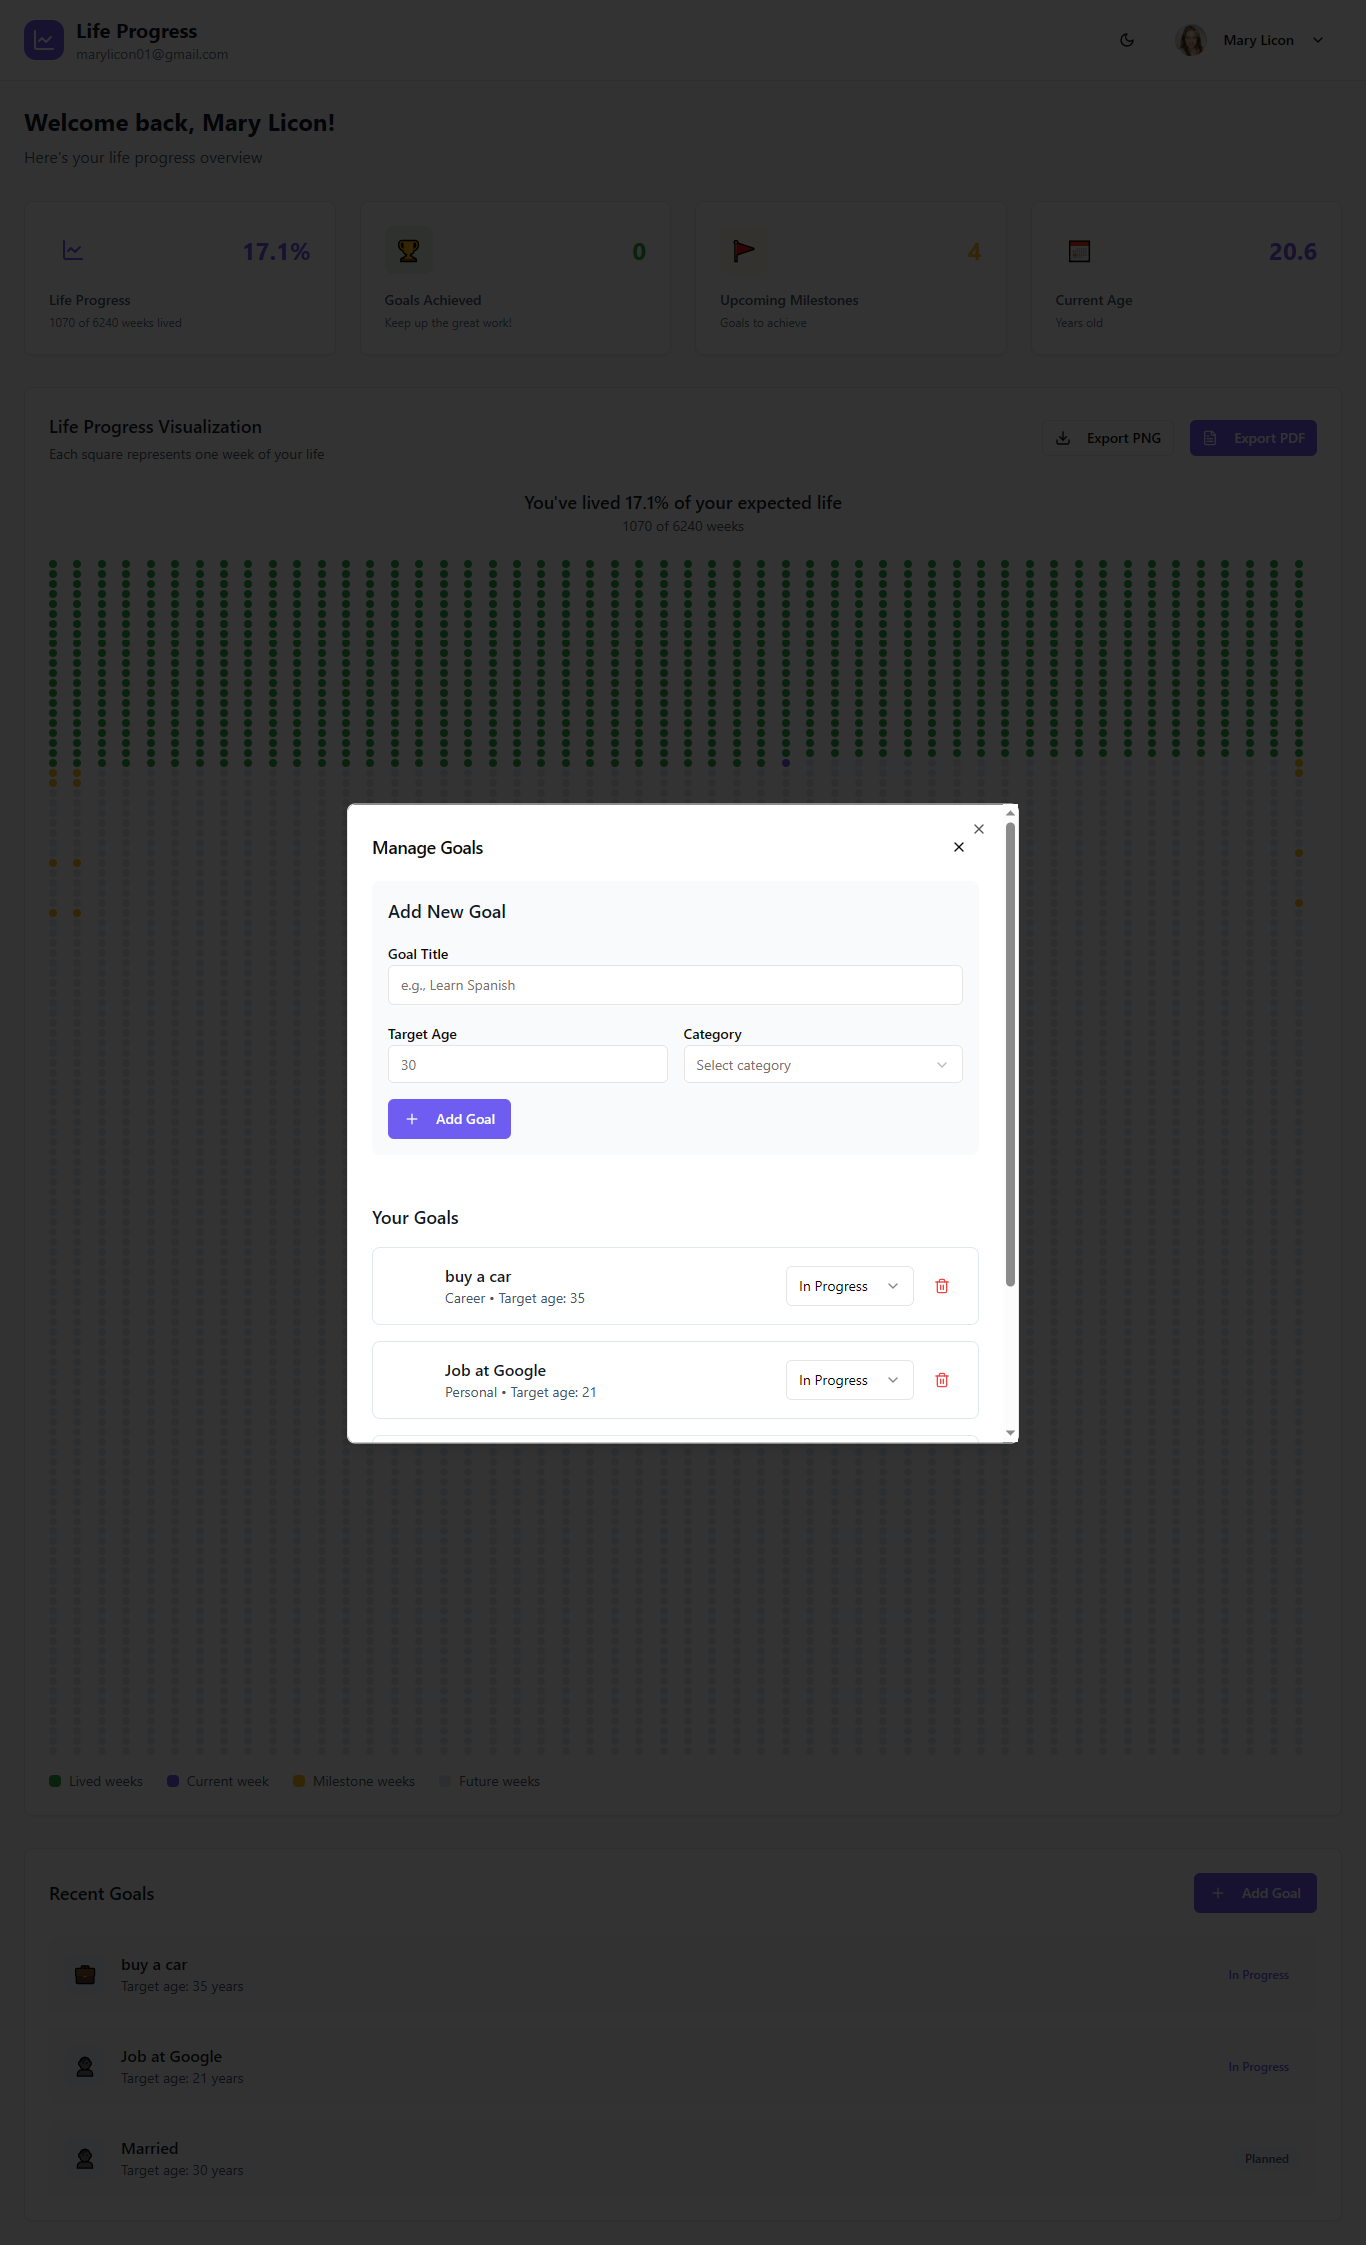
Task: Delete the "buy a car" goal with trash icon
Action: pyautogui.click(x=941, y=1286)
